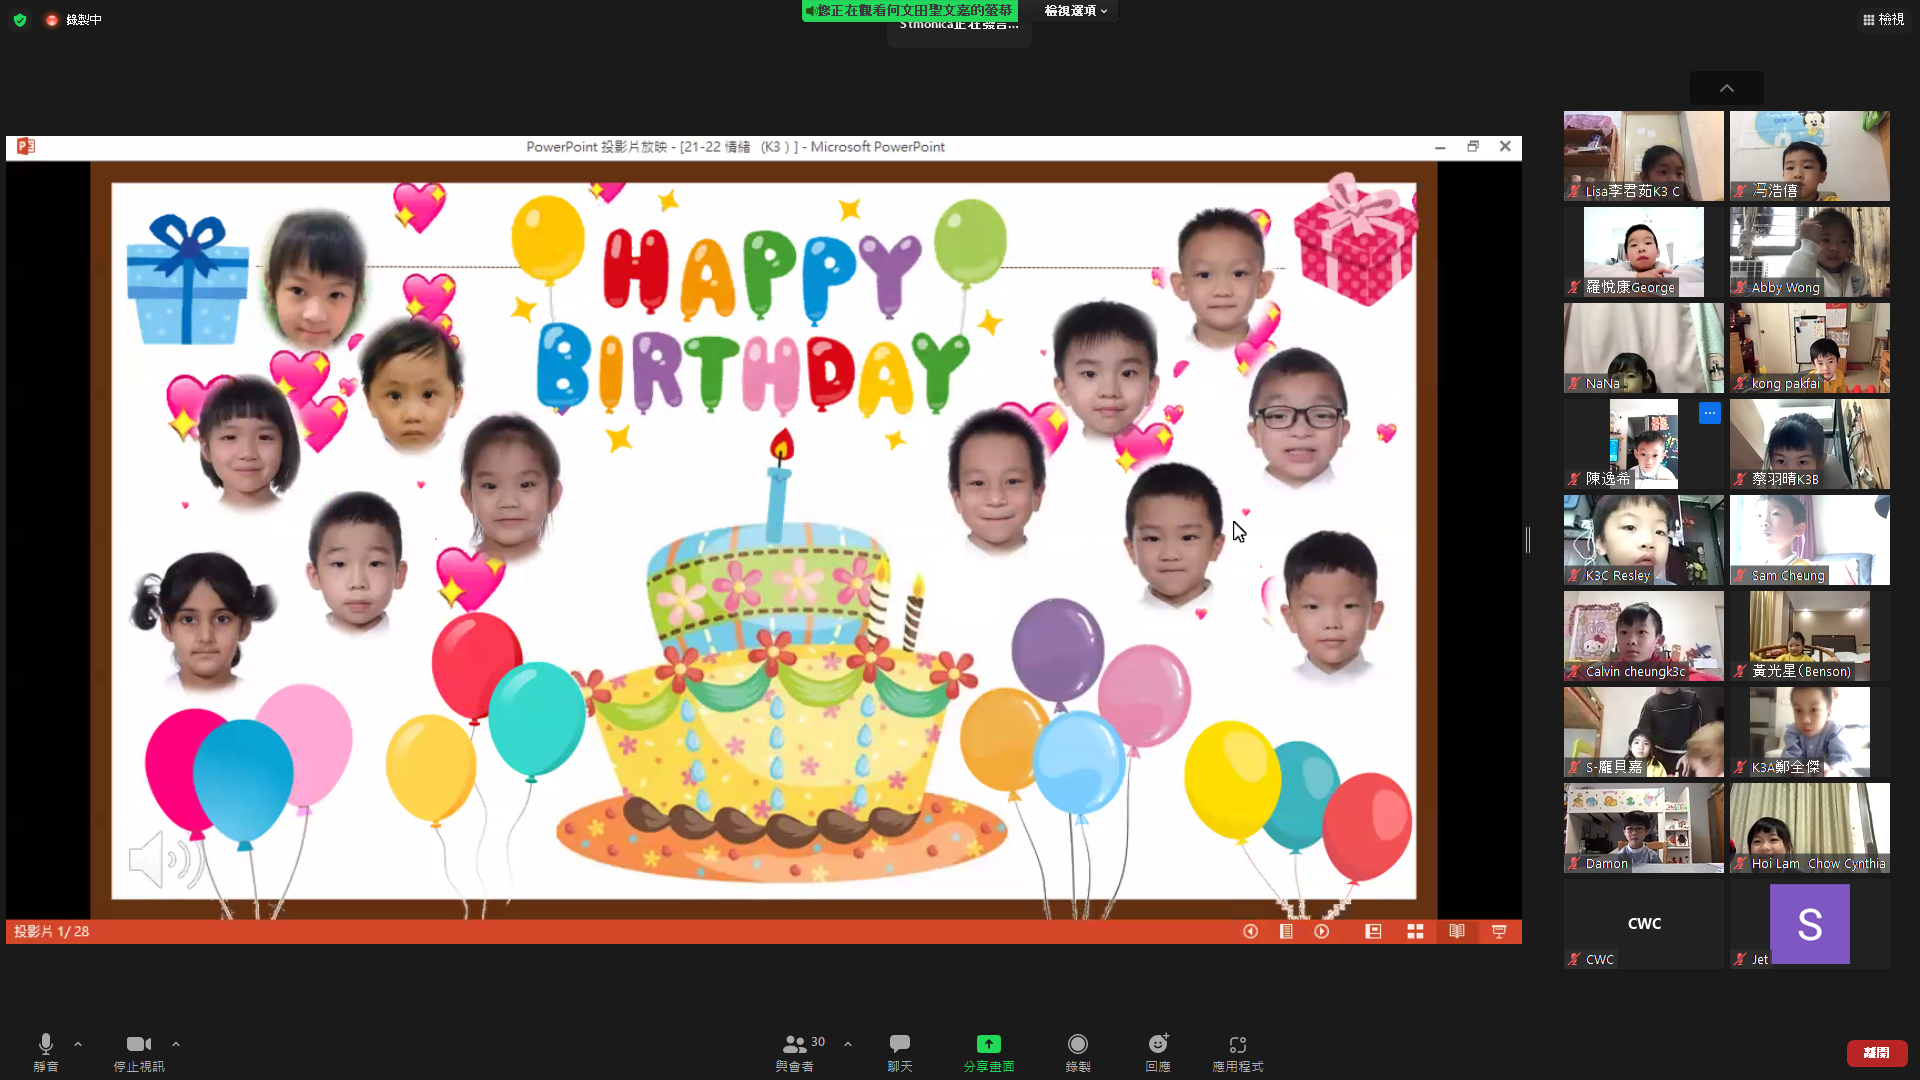Select 蔡羽晴 K3B video tile
1920x1080 pixels.
pos(1810,444)
